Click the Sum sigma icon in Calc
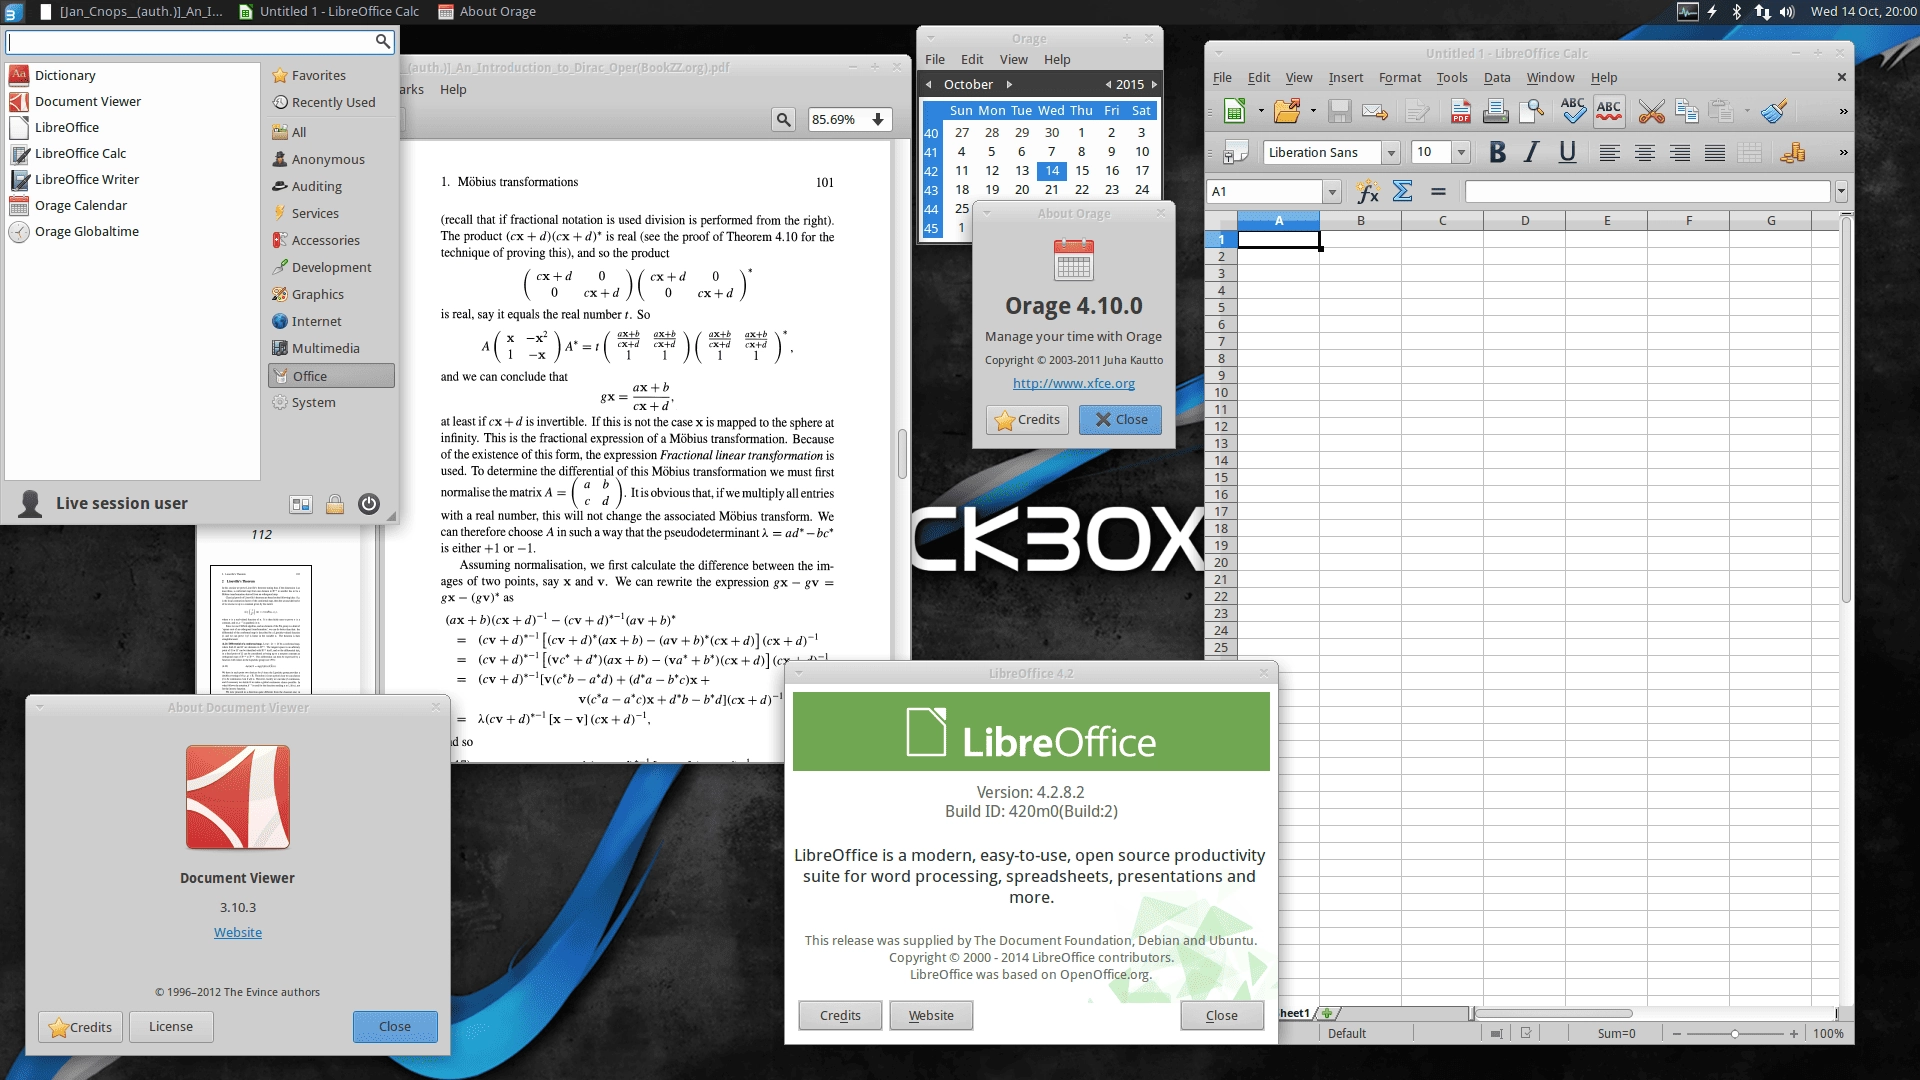Viewport: 1920px width, 1080px height. (1403, 192)
